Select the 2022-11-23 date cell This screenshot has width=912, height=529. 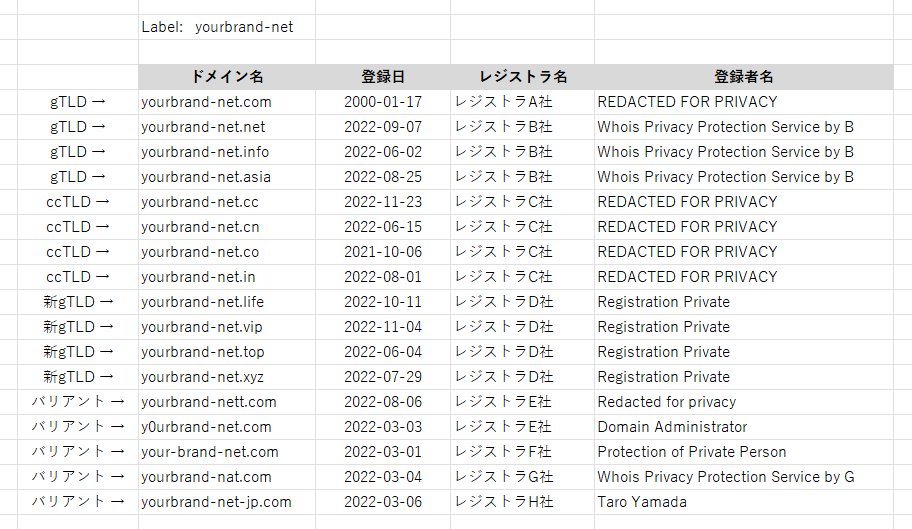pyautogui.click(x=383, y=202)
